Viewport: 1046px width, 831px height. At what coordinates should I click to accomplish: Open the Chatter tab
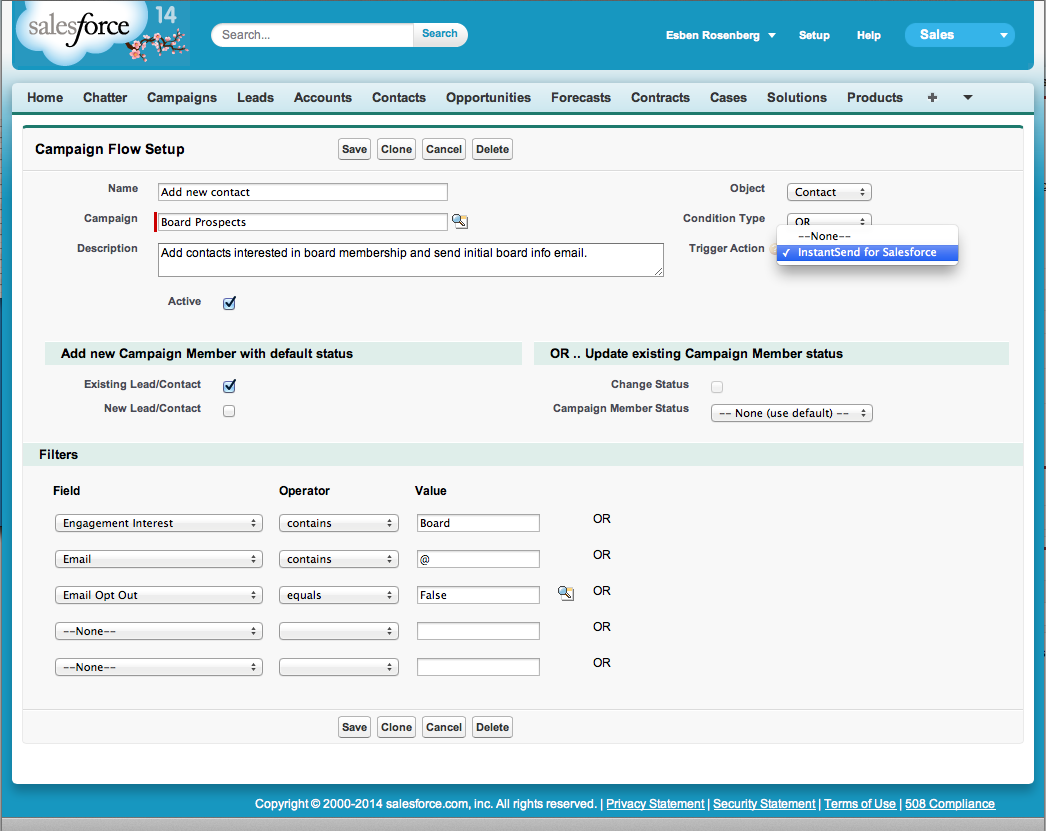point(105,97)
